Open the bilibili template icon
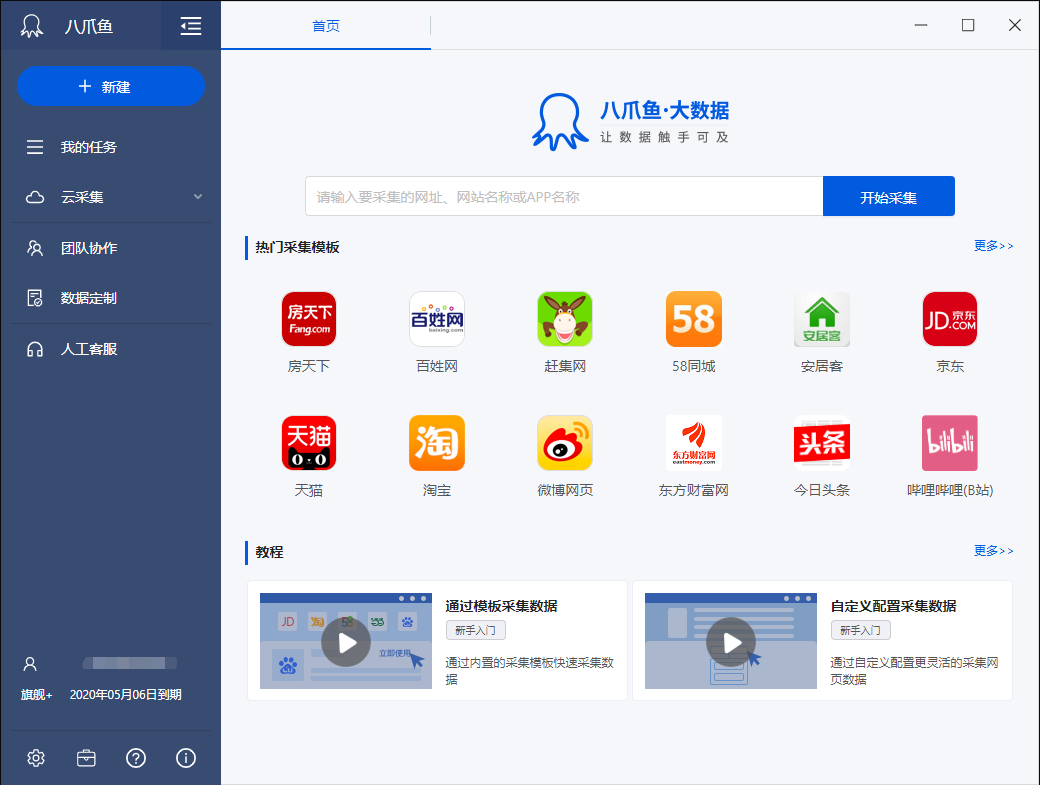This screenshot has width=1040, height=785. click(x=950, y=443)
